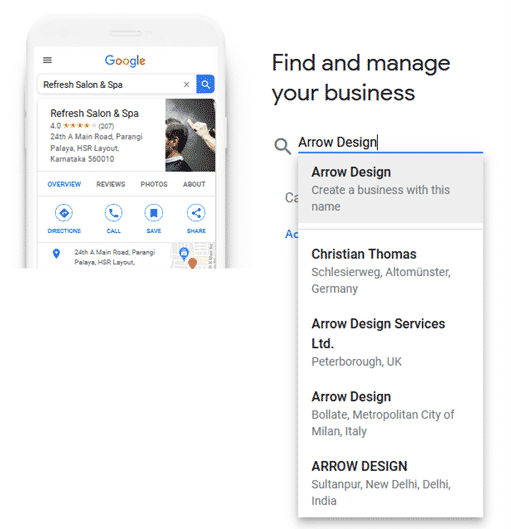Image resolution: width=511 pixels, height=529 pixels.
Task: Select ARROW DESIGN in Sultanpur, New Delhi
Action: pos(391,483)
